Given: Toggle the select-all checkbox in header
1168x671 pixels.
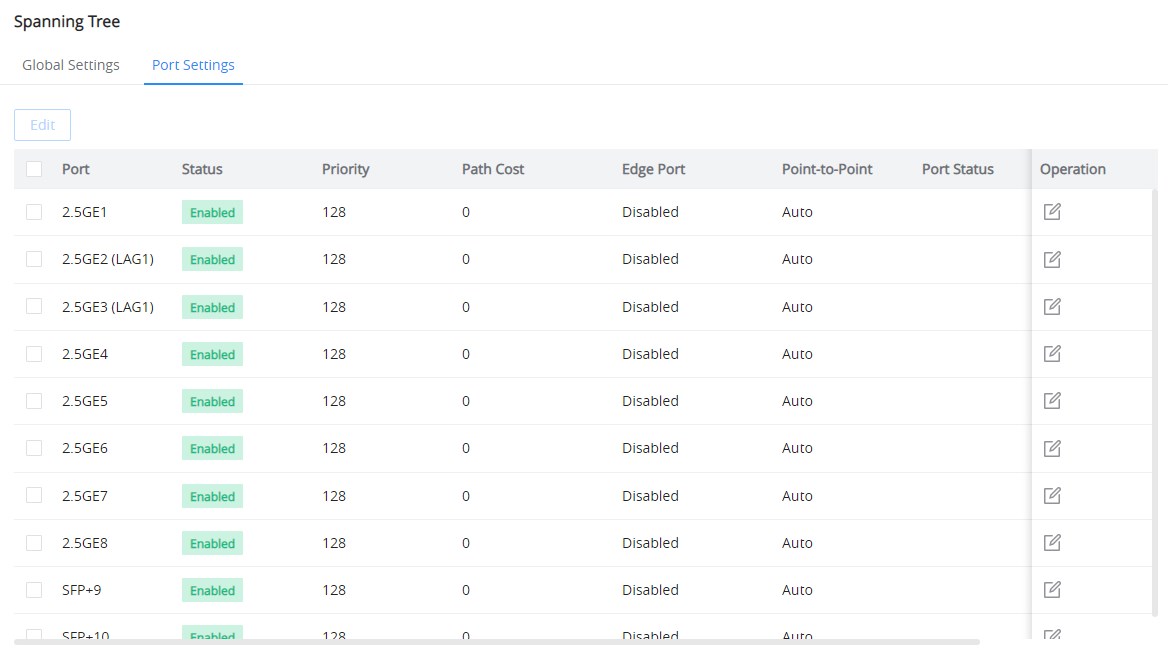Looking at the screenshot, I should [34, 169].
